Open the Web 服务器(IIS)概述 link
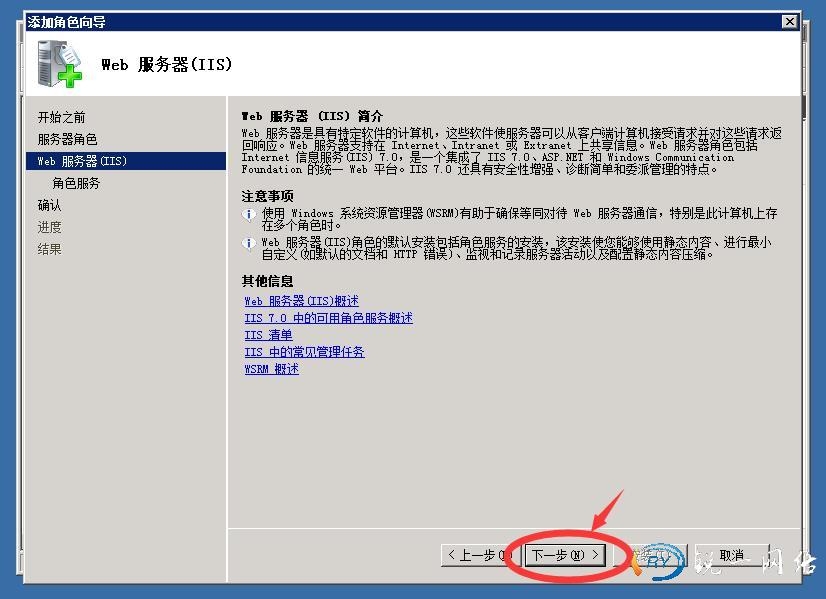The width and height of the screenshot is (826, 599). (301, 301)
